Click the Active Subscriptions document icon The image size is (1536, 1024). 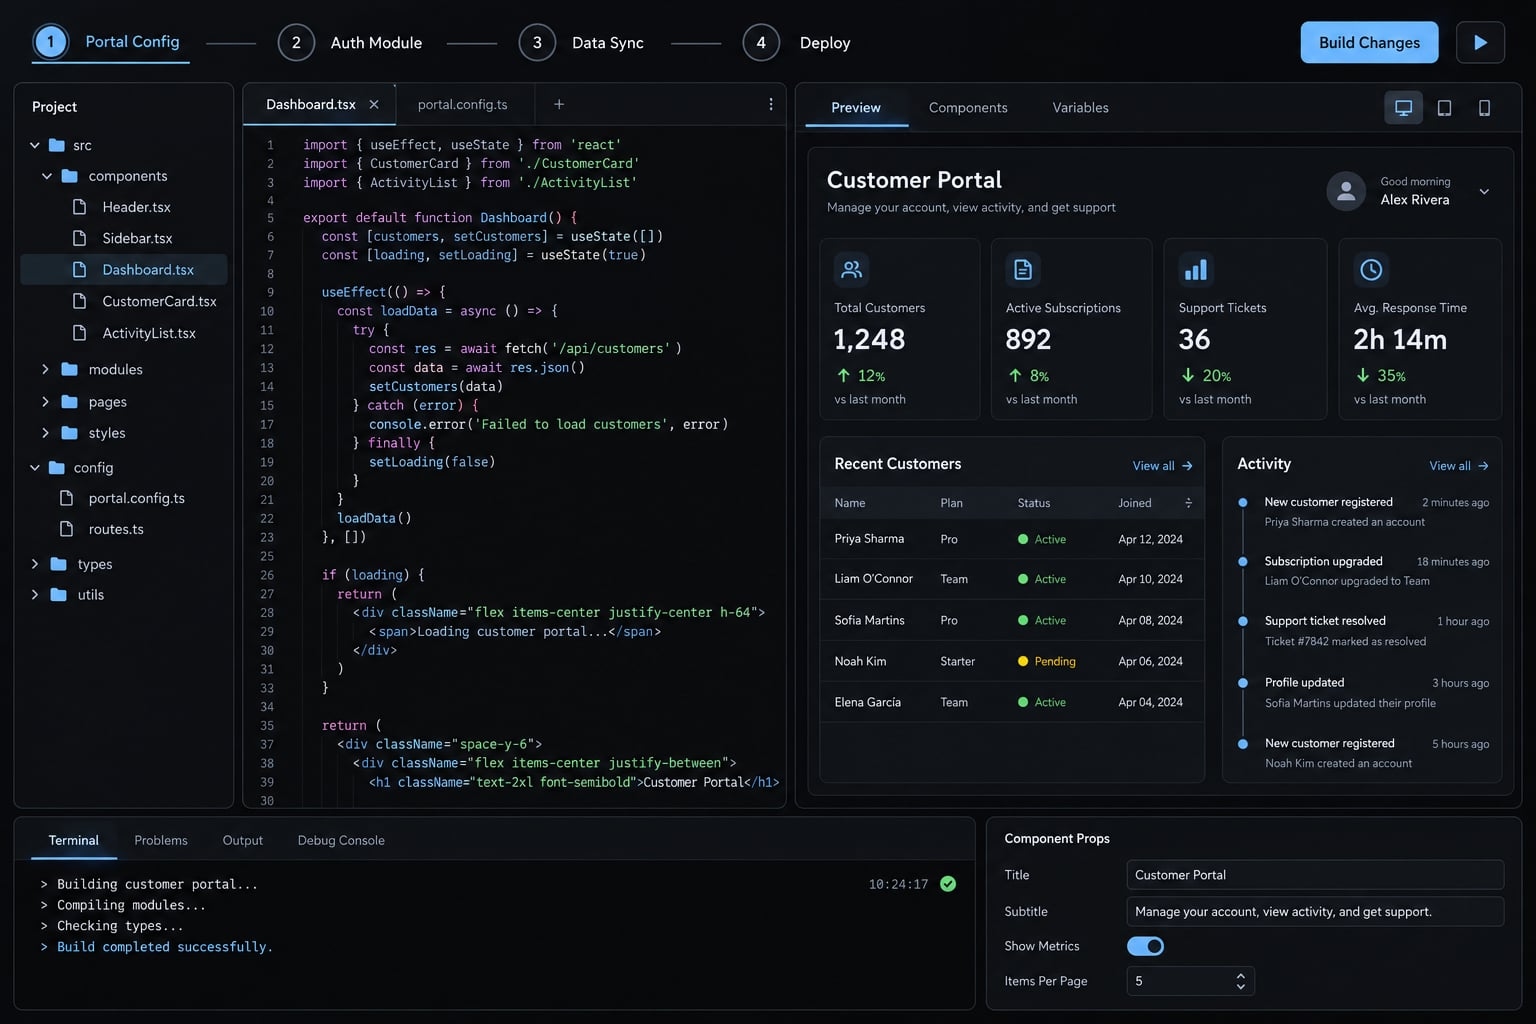tap(1023, 269)
